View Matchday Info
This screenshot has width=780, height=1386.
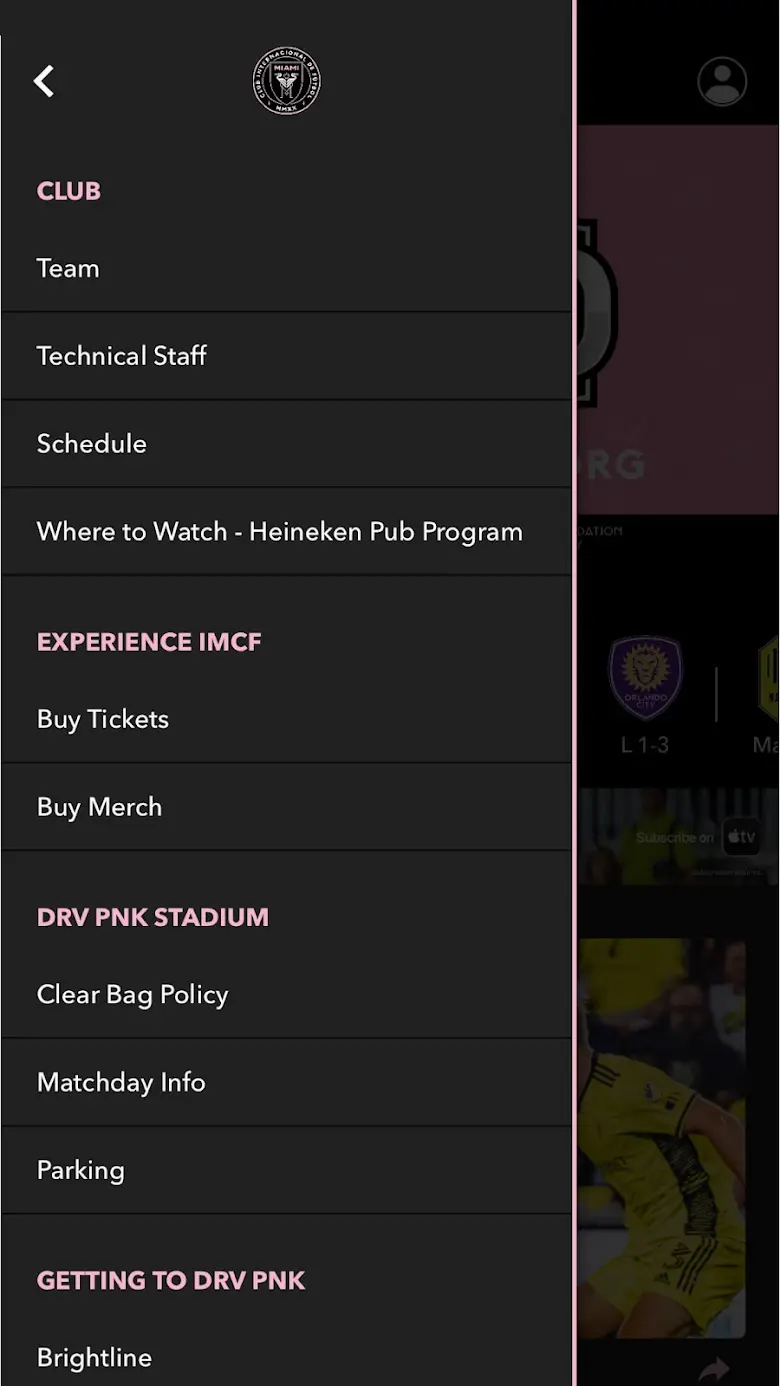click(286, 1083)
